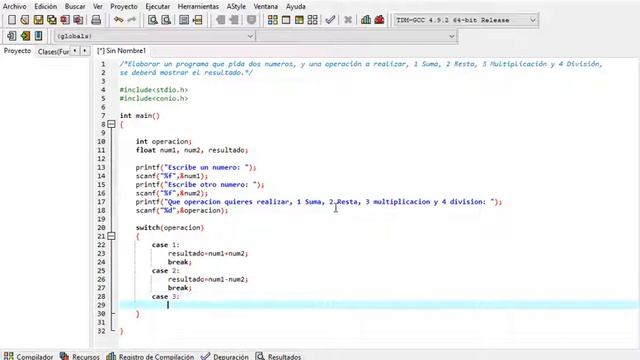
Task: Click the line "#include<conio.h>"
Action: click(154, 98)
